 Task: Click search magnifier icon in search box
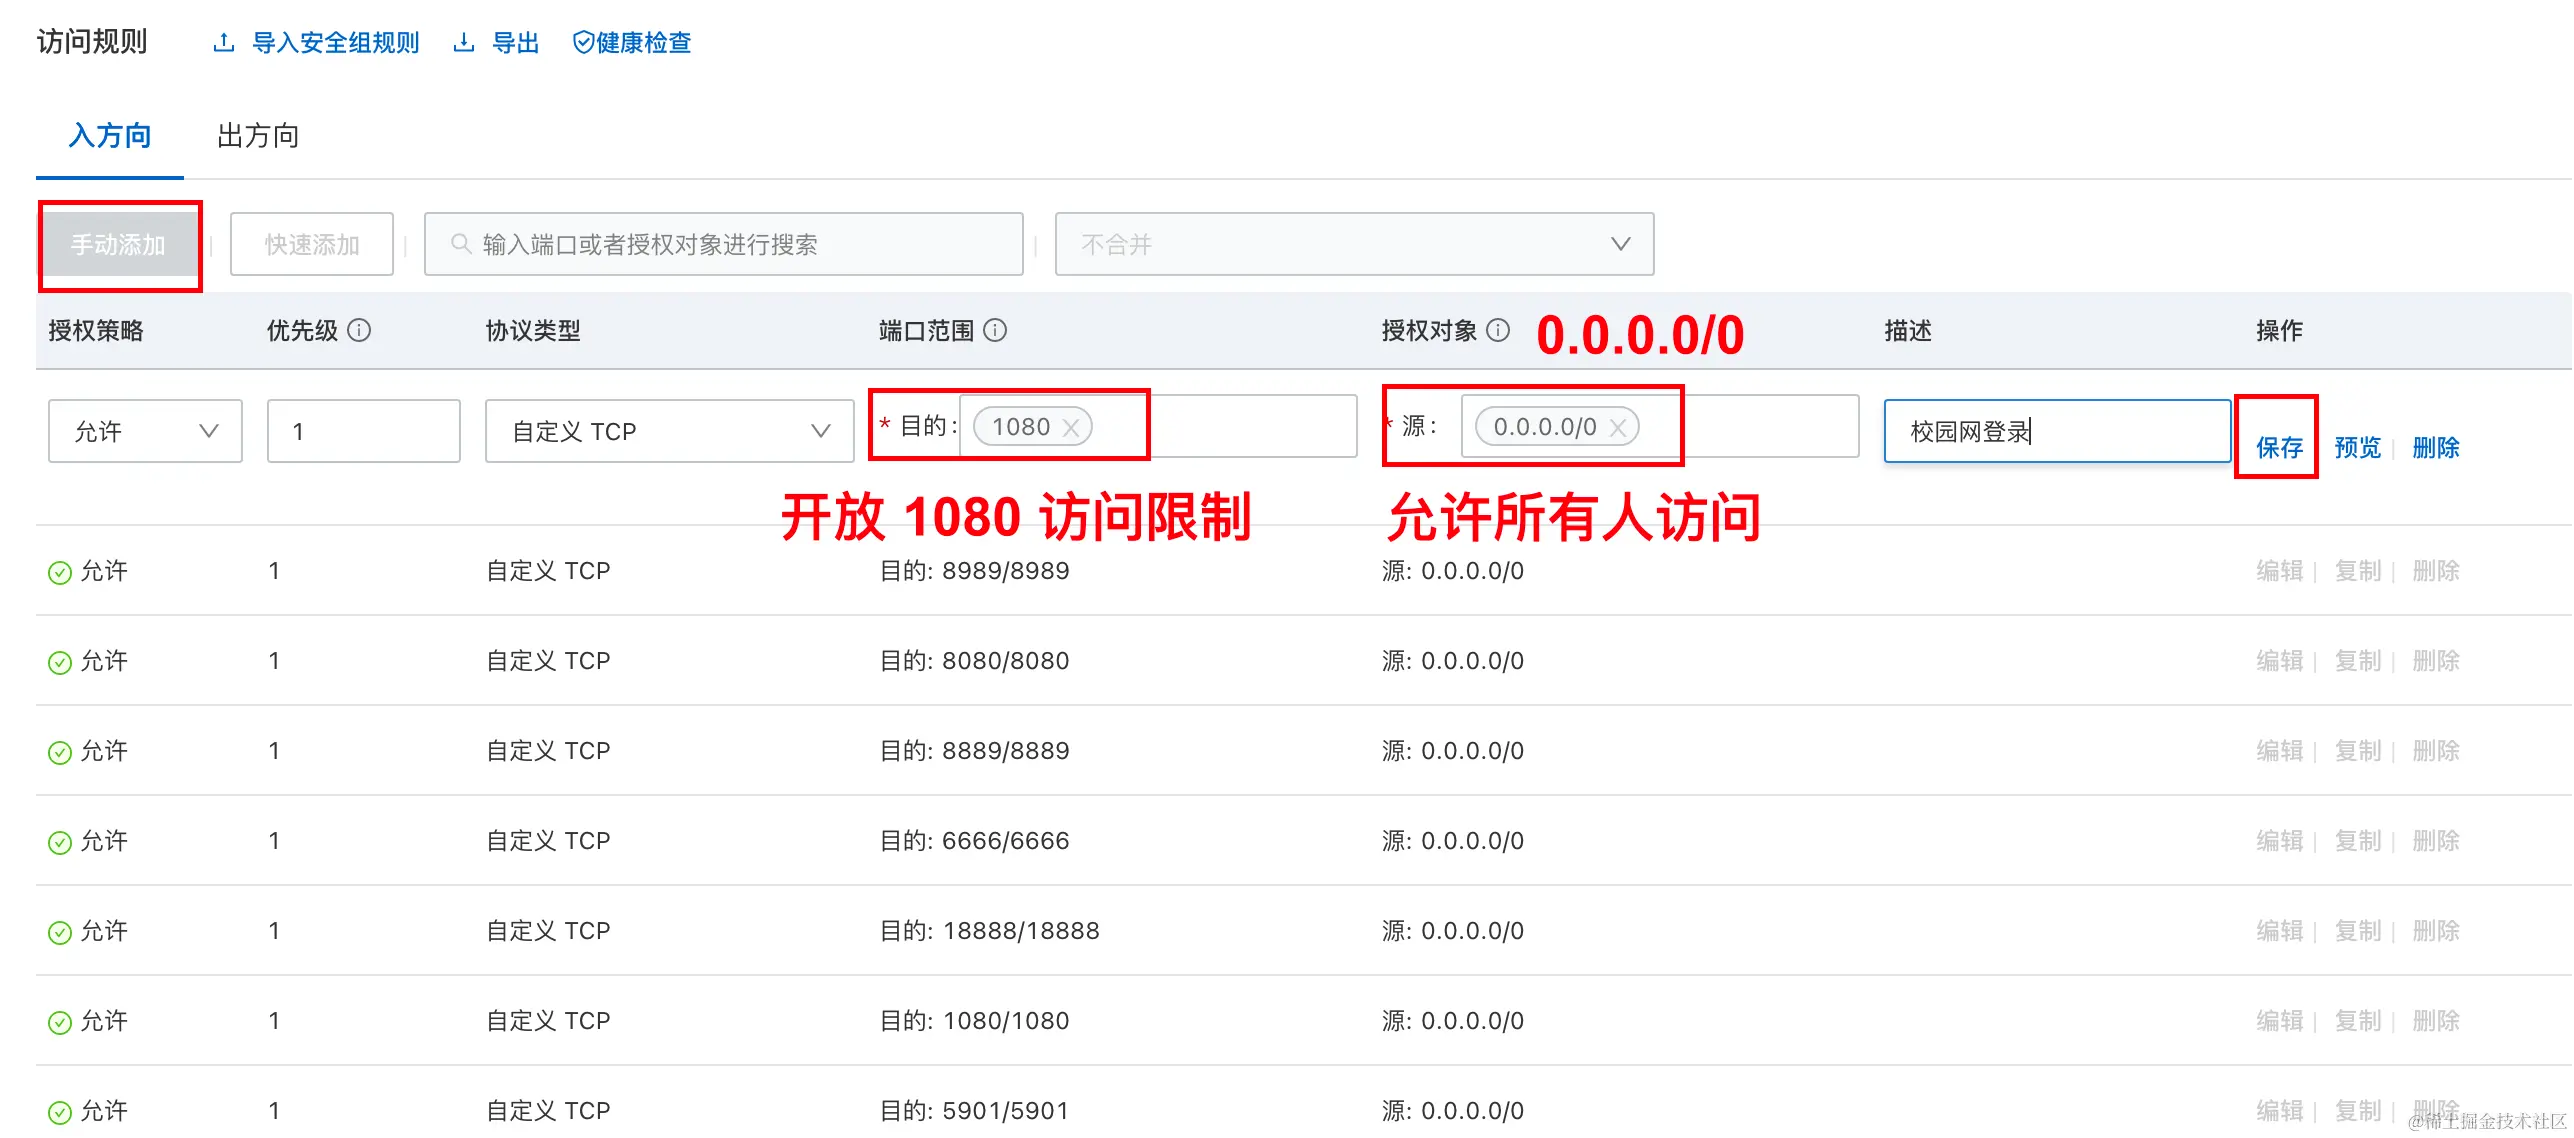pyautogui.click(x=460, y=244)
